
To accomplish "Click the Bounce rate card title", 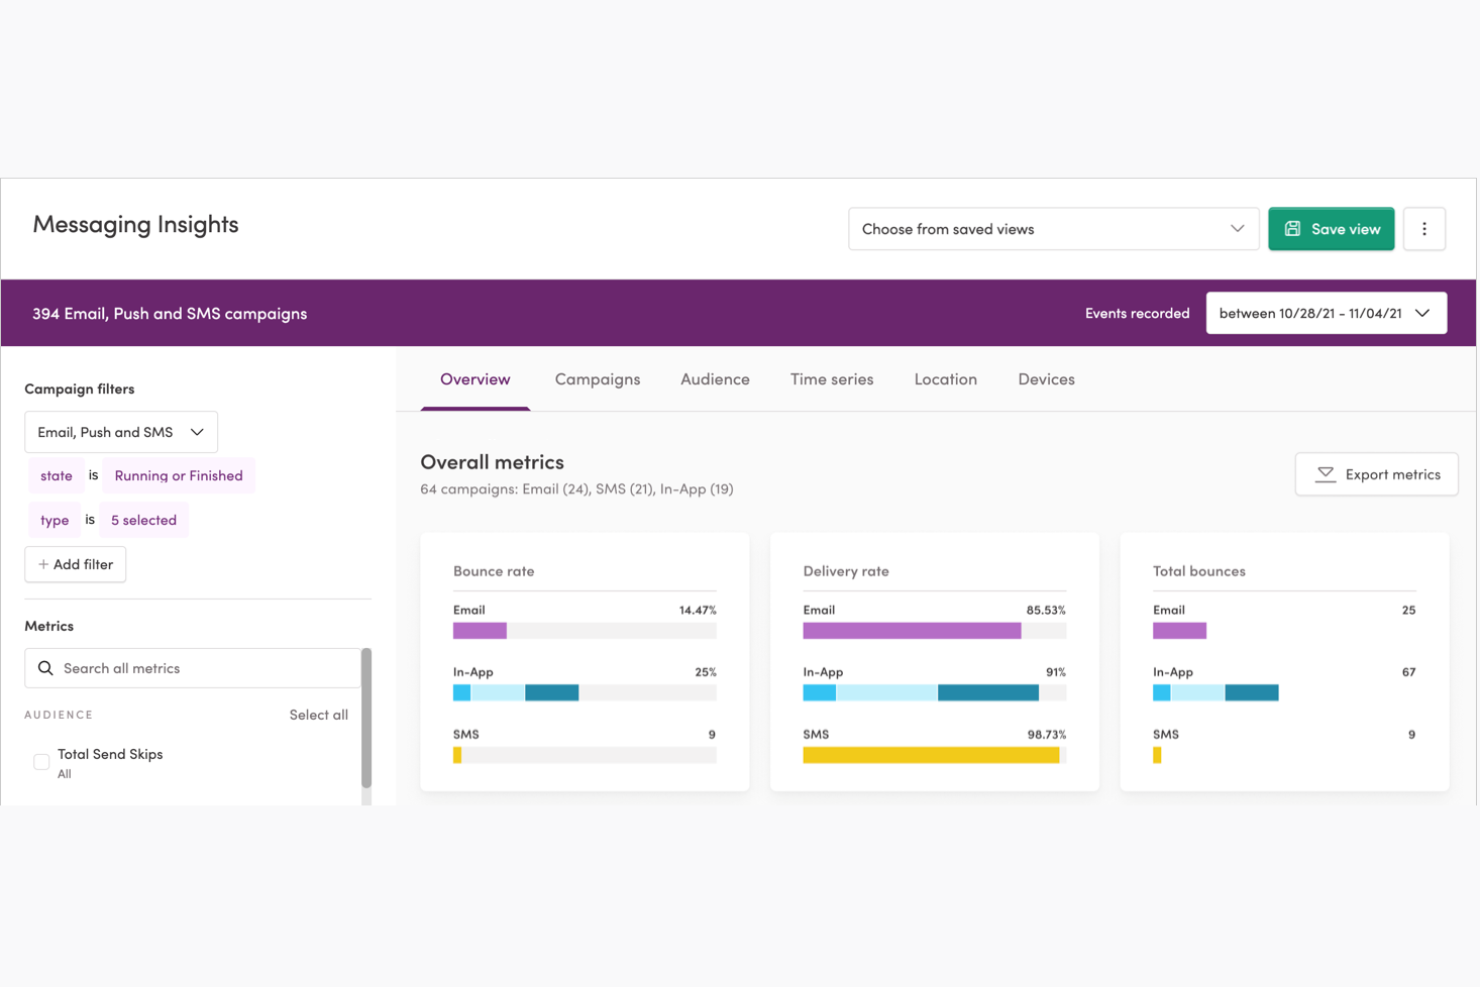I will [494, 571].
